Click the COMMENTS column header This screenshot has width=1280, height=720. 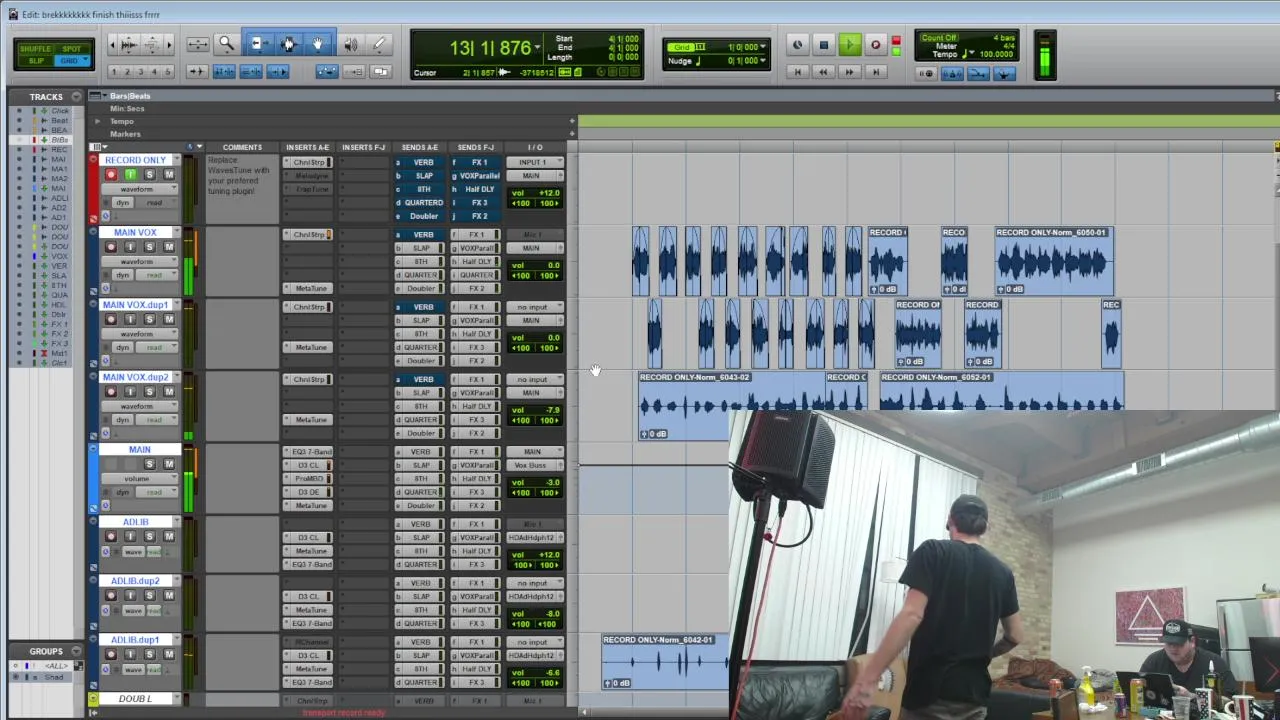click(242, 147)
